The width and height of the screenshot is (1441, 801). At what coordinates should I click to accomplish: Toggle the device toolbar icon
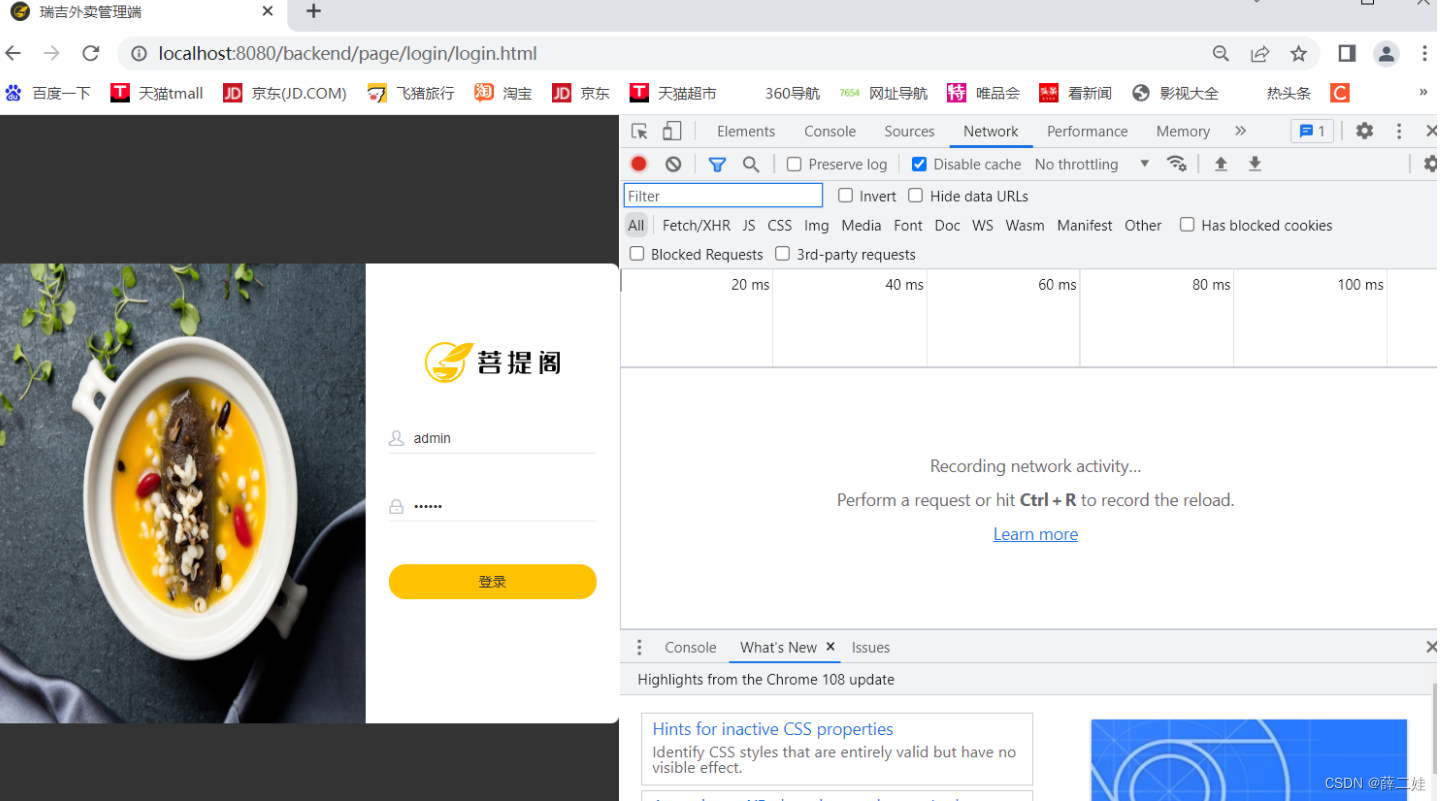tap(672, 131)
